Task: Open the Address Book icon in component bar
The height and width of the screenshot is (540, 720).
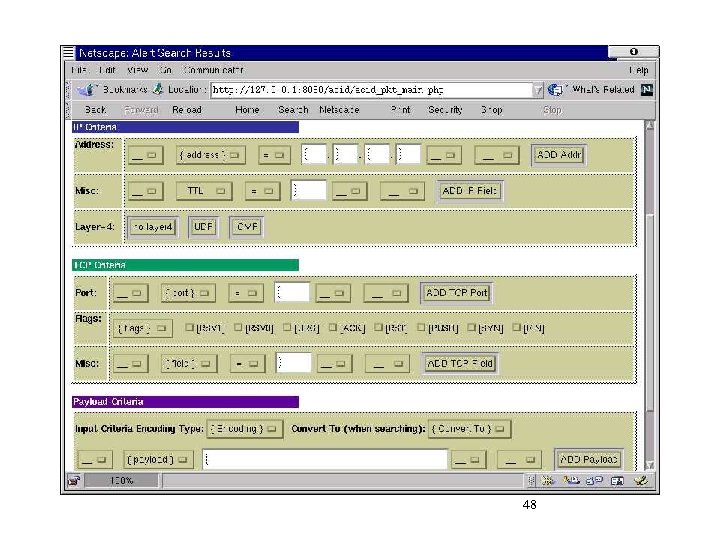Action: point(617,481)
